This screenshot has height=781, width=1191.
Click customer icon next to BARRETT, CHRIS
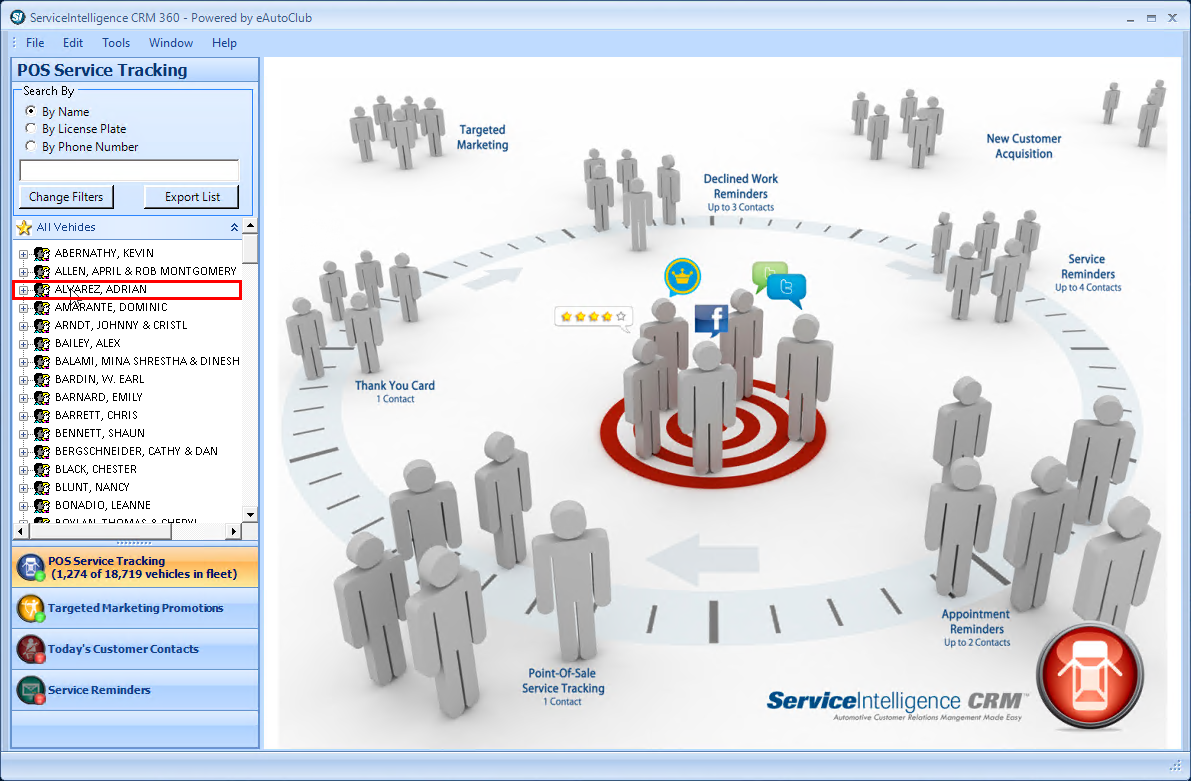tap(42, 416)
